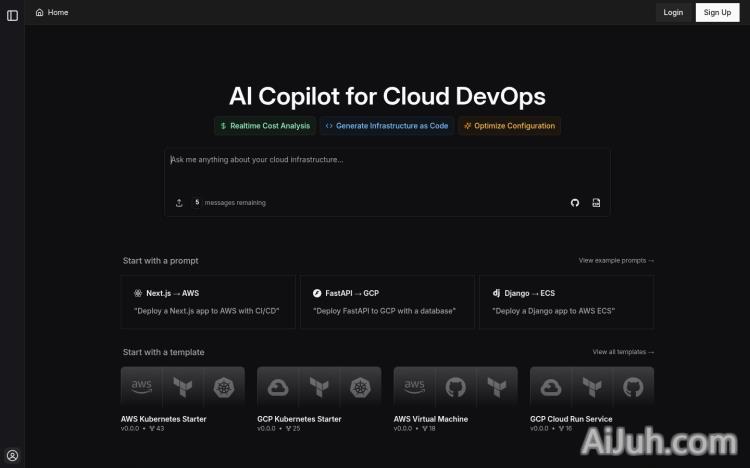Click Terraform icon on GCP Cloud Run Service
Viewport: 750px width, 468px height.
pos(591,387)
